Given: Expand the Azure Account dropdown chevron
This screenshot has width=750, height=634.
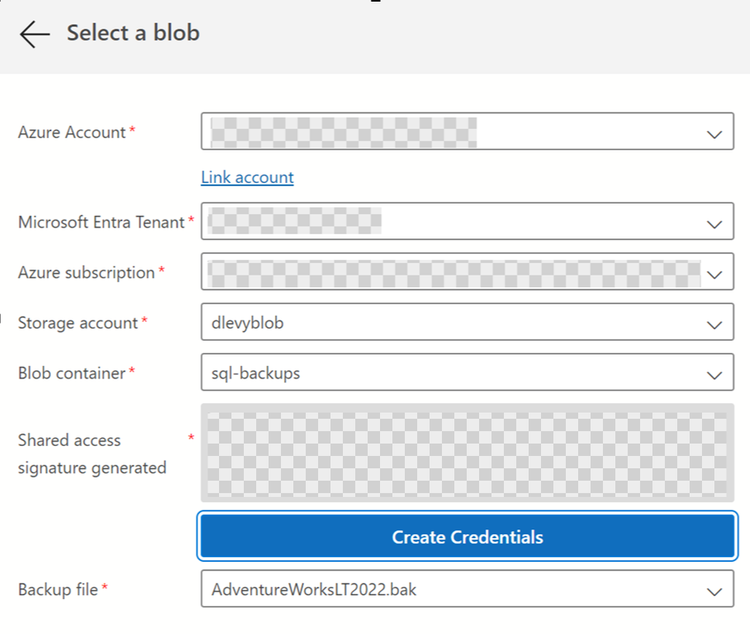Looking at the screenshot, I should (714, 133).
